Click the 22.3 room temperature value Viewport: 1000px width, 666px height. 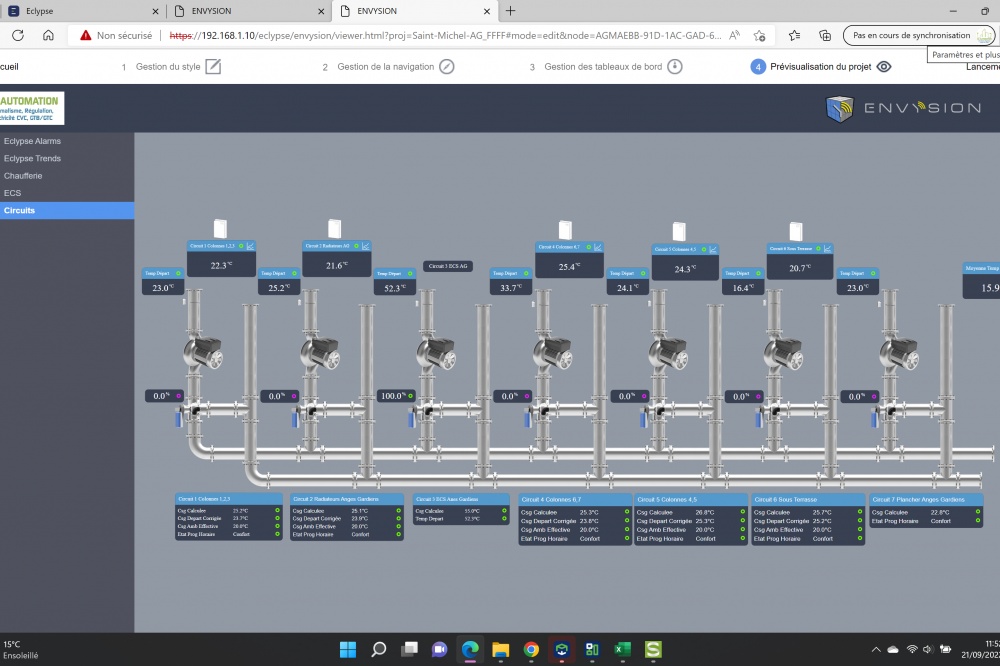tap(221, 265)
